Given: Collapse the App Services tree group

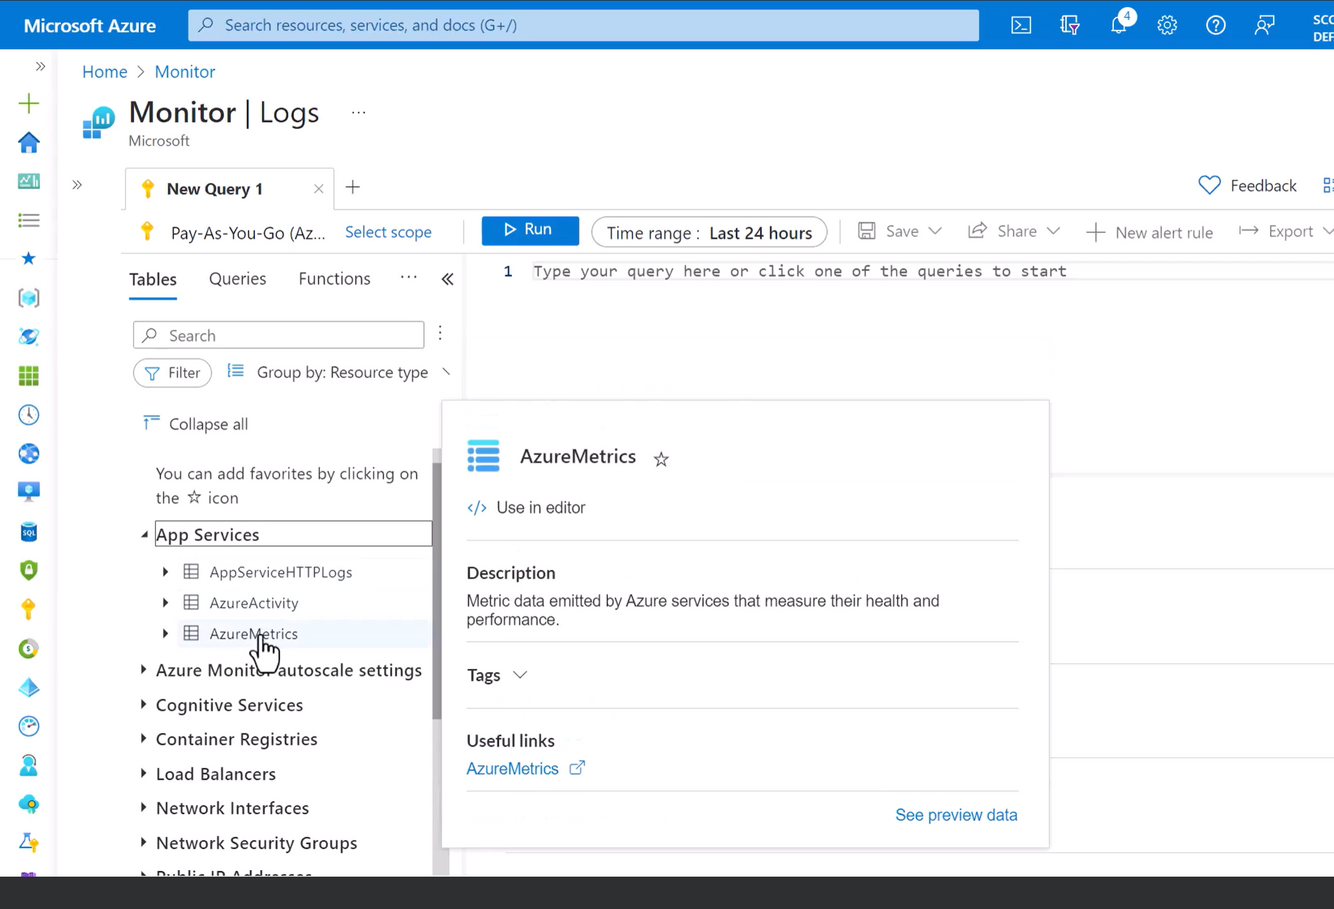Looking at the screenshot, I should click(145, 535).
